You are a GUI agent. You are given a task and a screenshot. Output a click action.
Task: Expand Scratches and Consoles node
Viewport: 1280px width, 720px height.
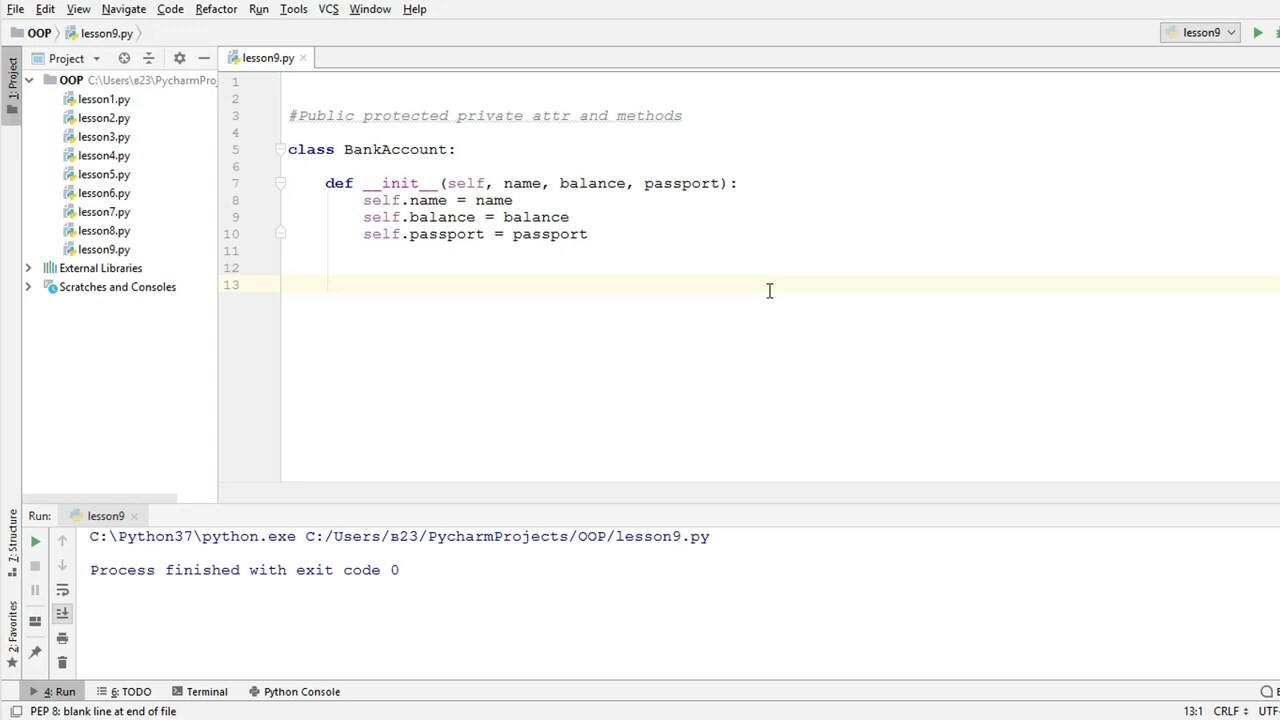click(28, 287)
